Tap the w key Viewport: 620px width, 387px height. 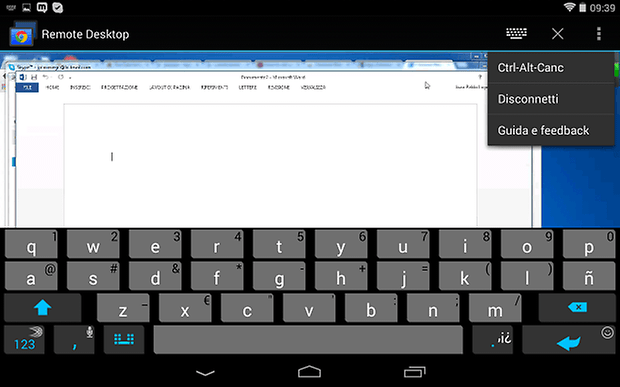93,244
